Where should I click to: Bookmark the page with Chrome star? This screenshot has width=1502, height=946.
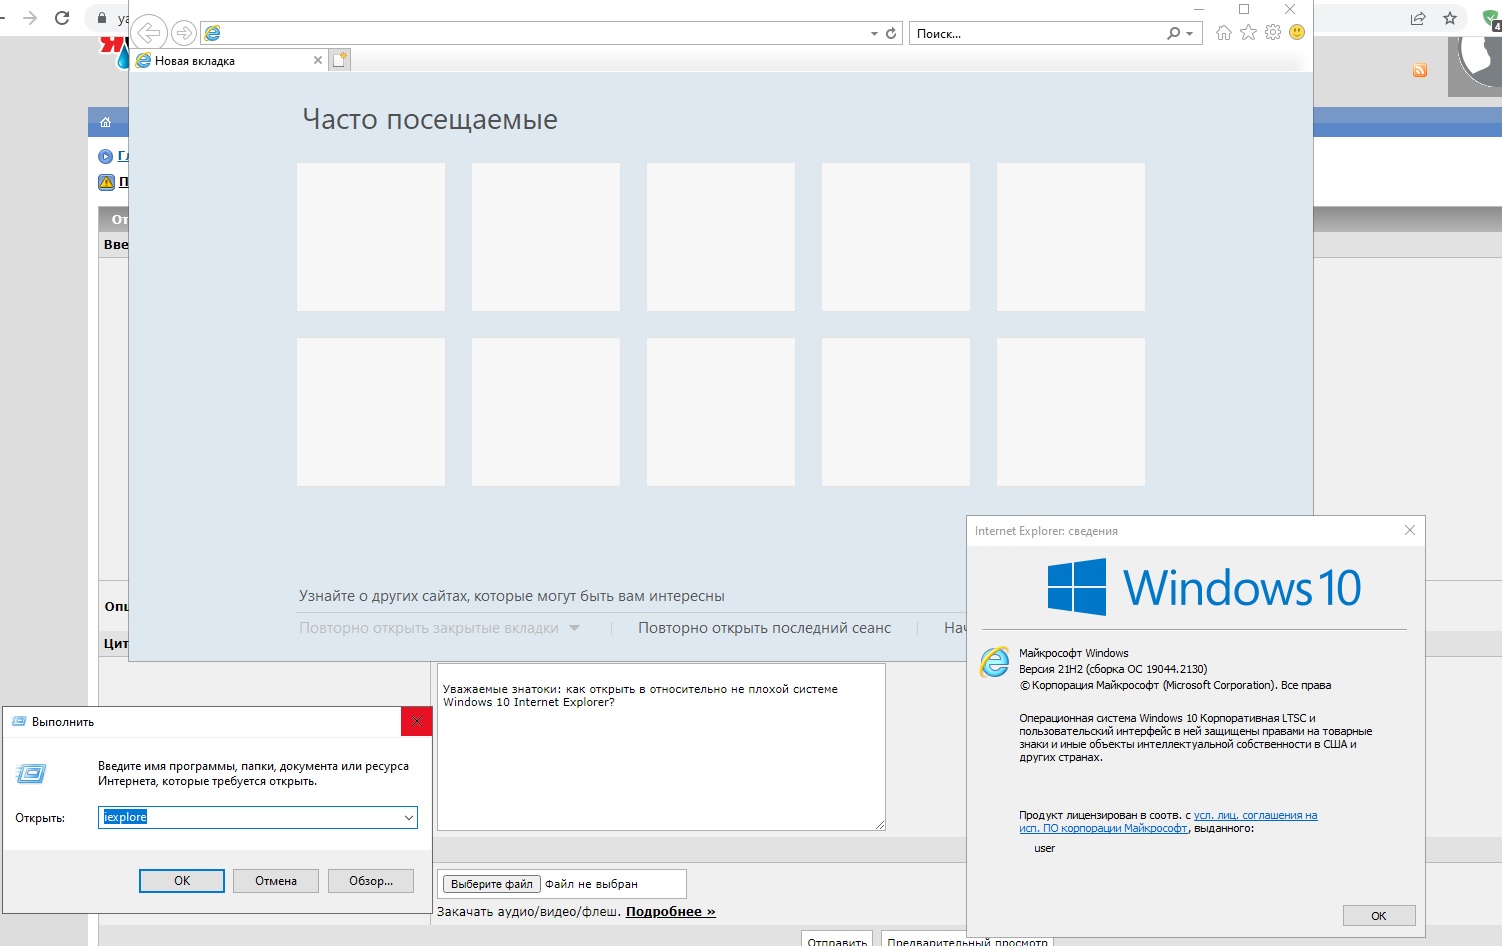[x=1450, y=18]
